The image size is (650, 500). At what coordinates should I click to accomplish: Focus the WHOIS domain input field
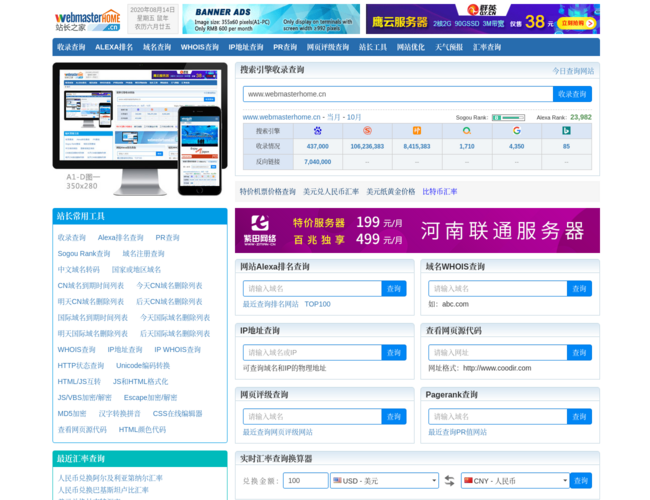(497, 289)
